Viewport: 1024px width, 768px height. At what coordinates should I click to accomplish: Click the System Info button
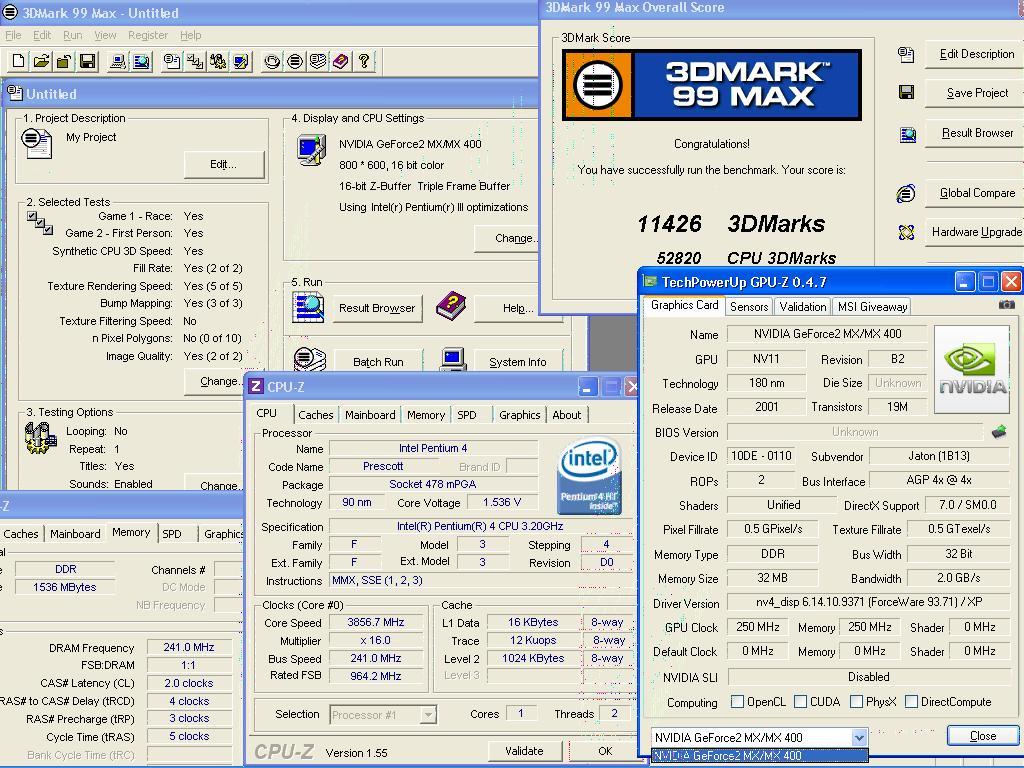pos(517,362)
